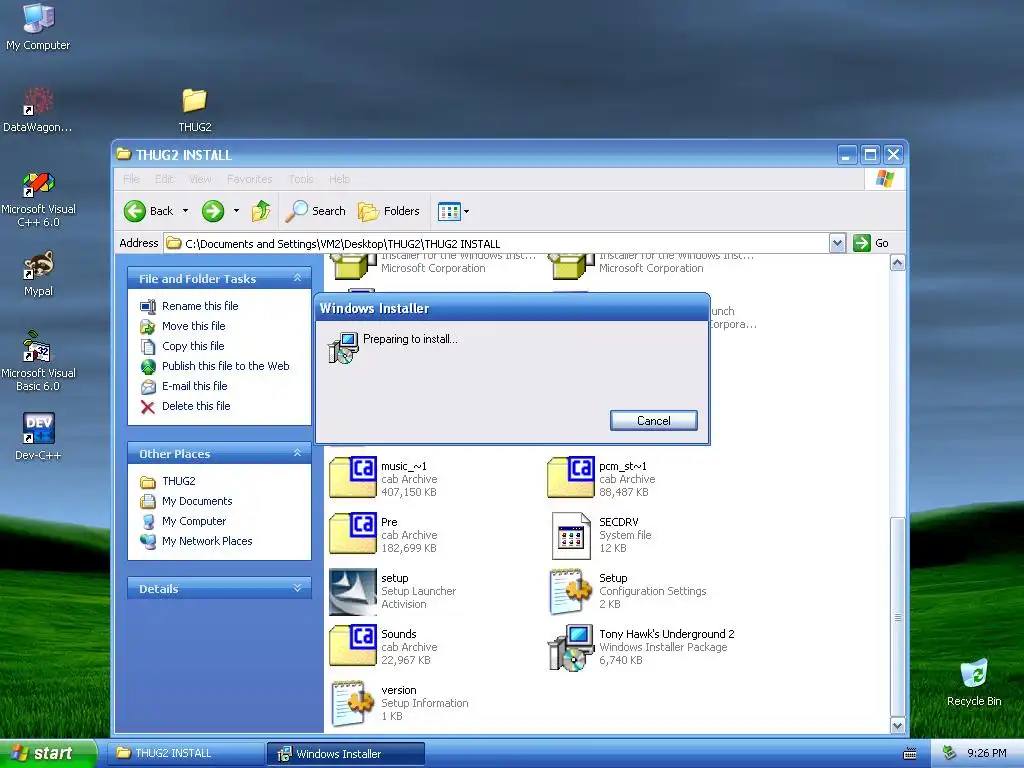Open the Favorites menu
1024x768 pixels.
coord(249,179)
